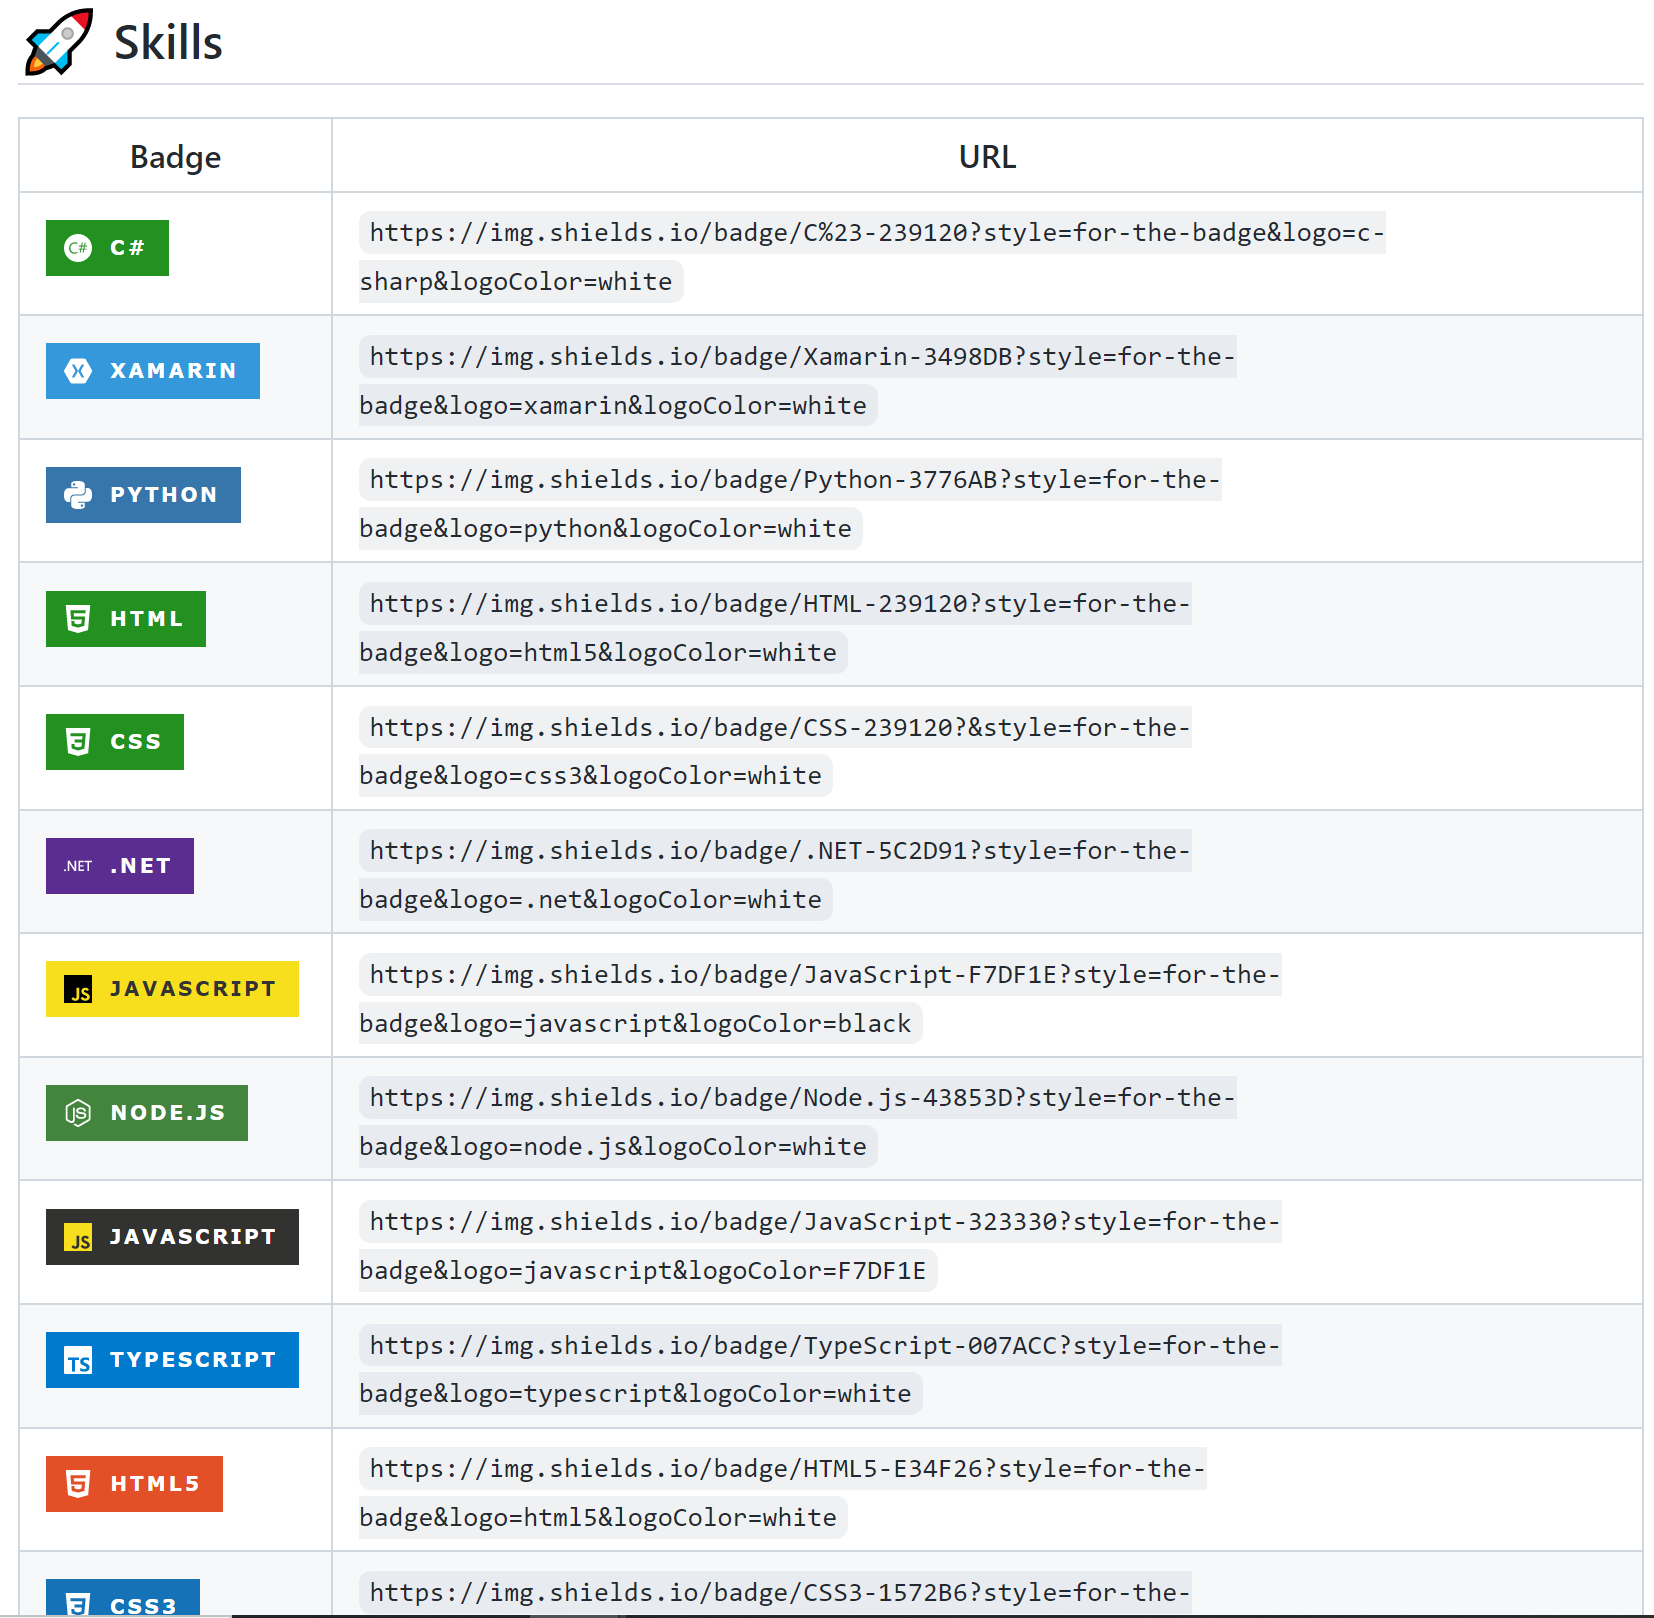Click the orange HTML5 badge
This screenshot has height=1618, width=1654.
pyautogui.click(x=133, y=1484)
